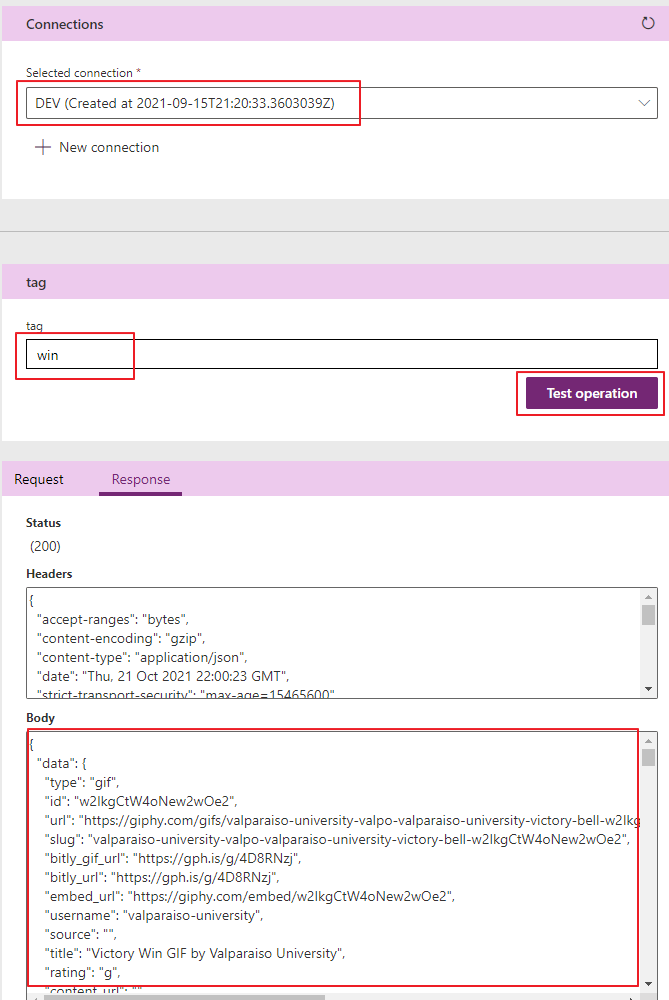This screenshot has height=1000, width=669.
Task: Select the Response tab
Action: tap(141, 479)
